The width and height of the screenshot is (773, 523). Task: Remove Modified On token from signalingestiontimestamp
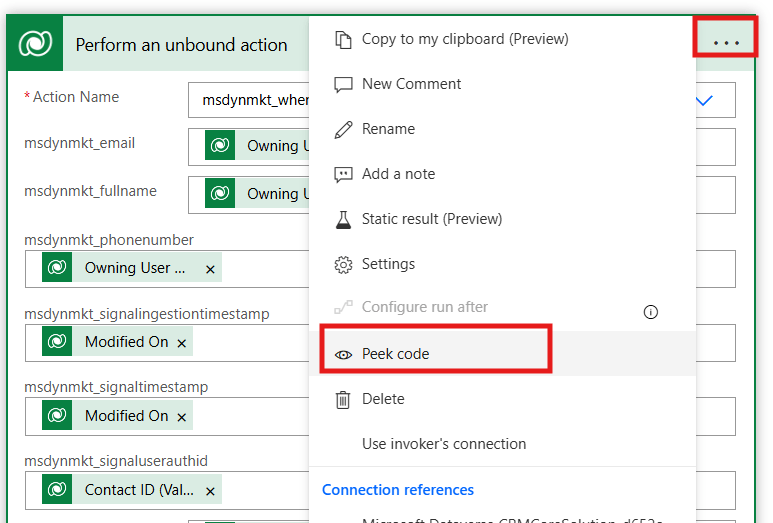coord(181,343)
